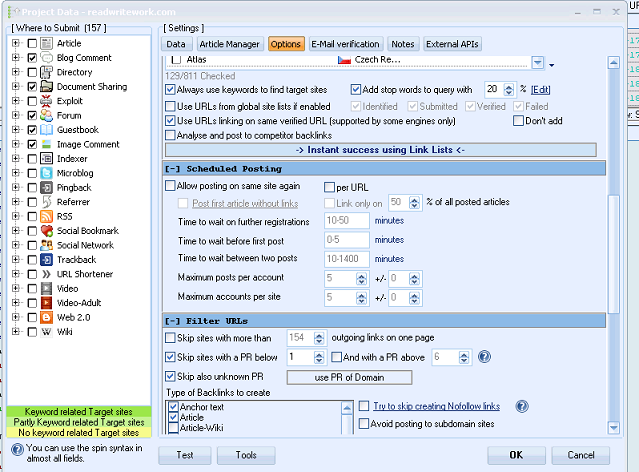The height and width of the screenshot is (472, 639).
Task: Enable Allow posting on same site again
Action: coord(170,186)
